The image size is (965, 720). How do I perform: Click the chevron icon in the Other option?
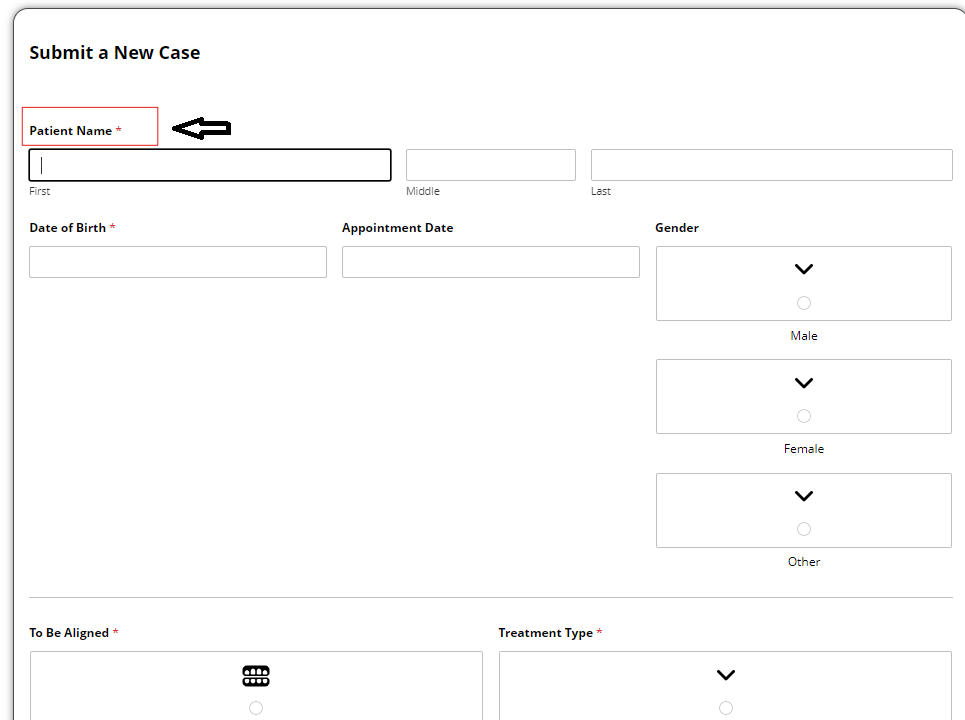click(x=804, y=496)
